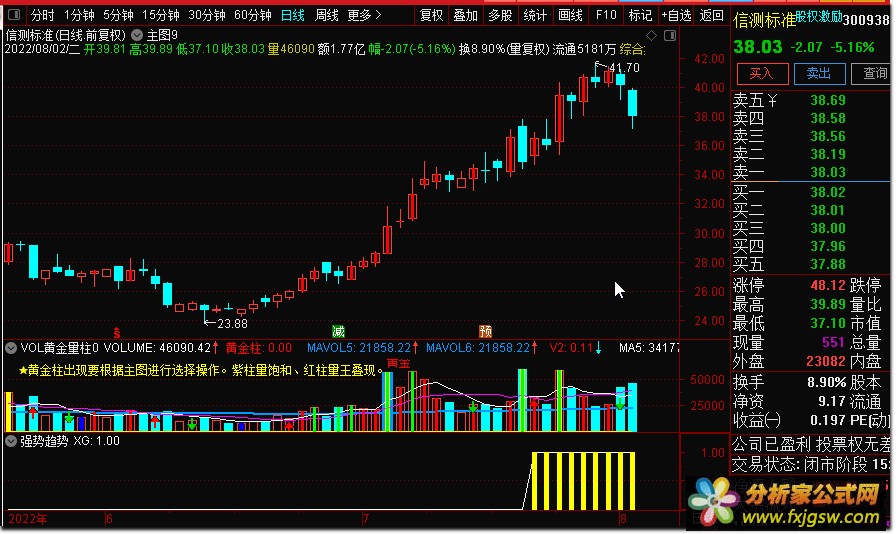Select the 买五 price 37.88
896x534 pixels.
pyautogui.click(x=827, y=264)
